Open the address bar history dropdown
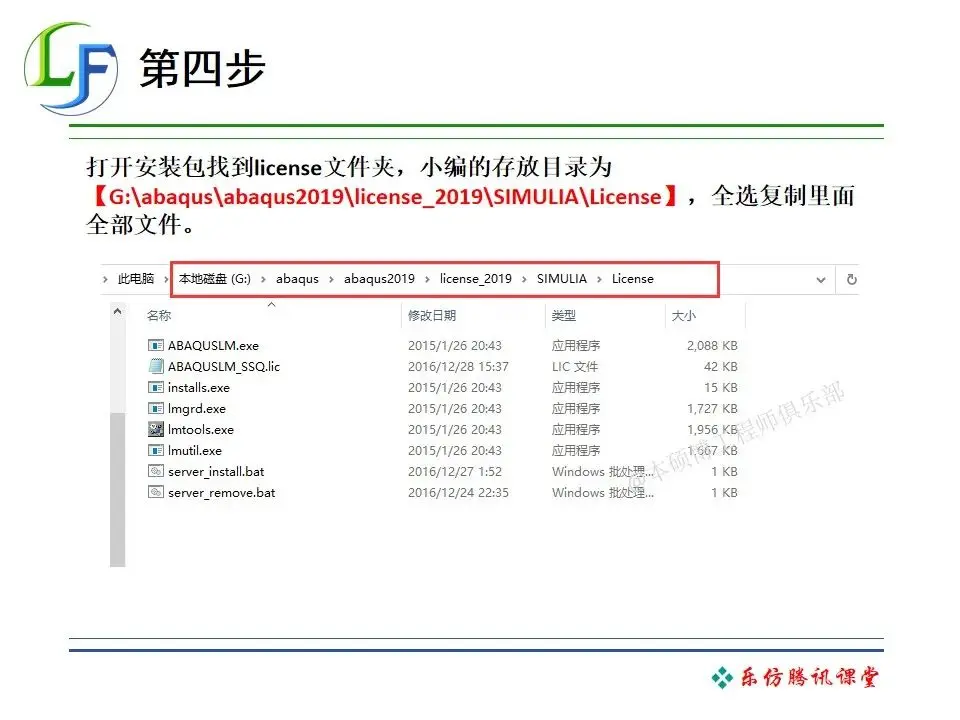Viewport: 960px width, 720px height. [x=820, y=280]
